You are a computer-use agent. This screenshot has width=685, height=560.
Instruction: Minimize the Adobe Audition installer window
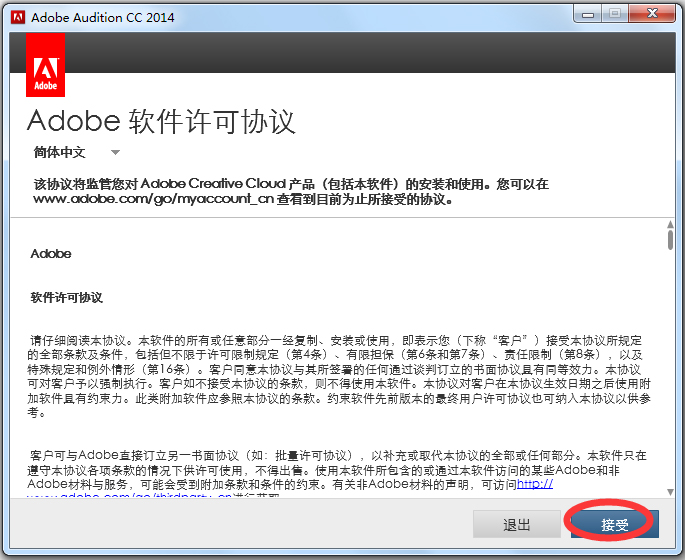click(x=587, y=13)
